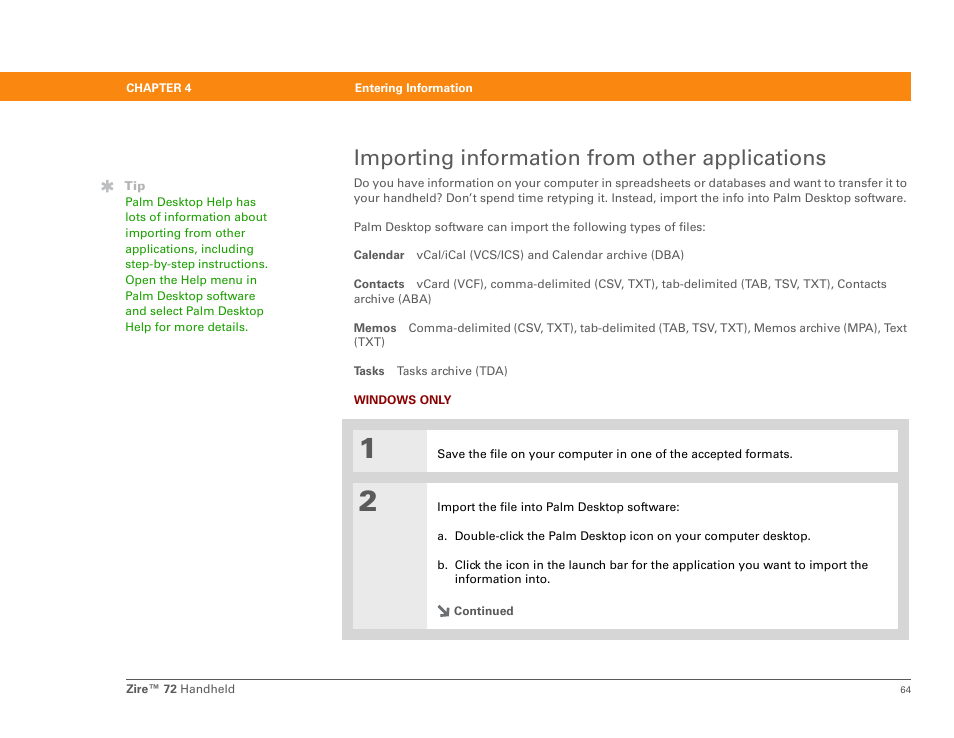This screenshot has width=954, height=738.
Task: Click 'Help for more details.' tip line
Action: tap(187, 327)
